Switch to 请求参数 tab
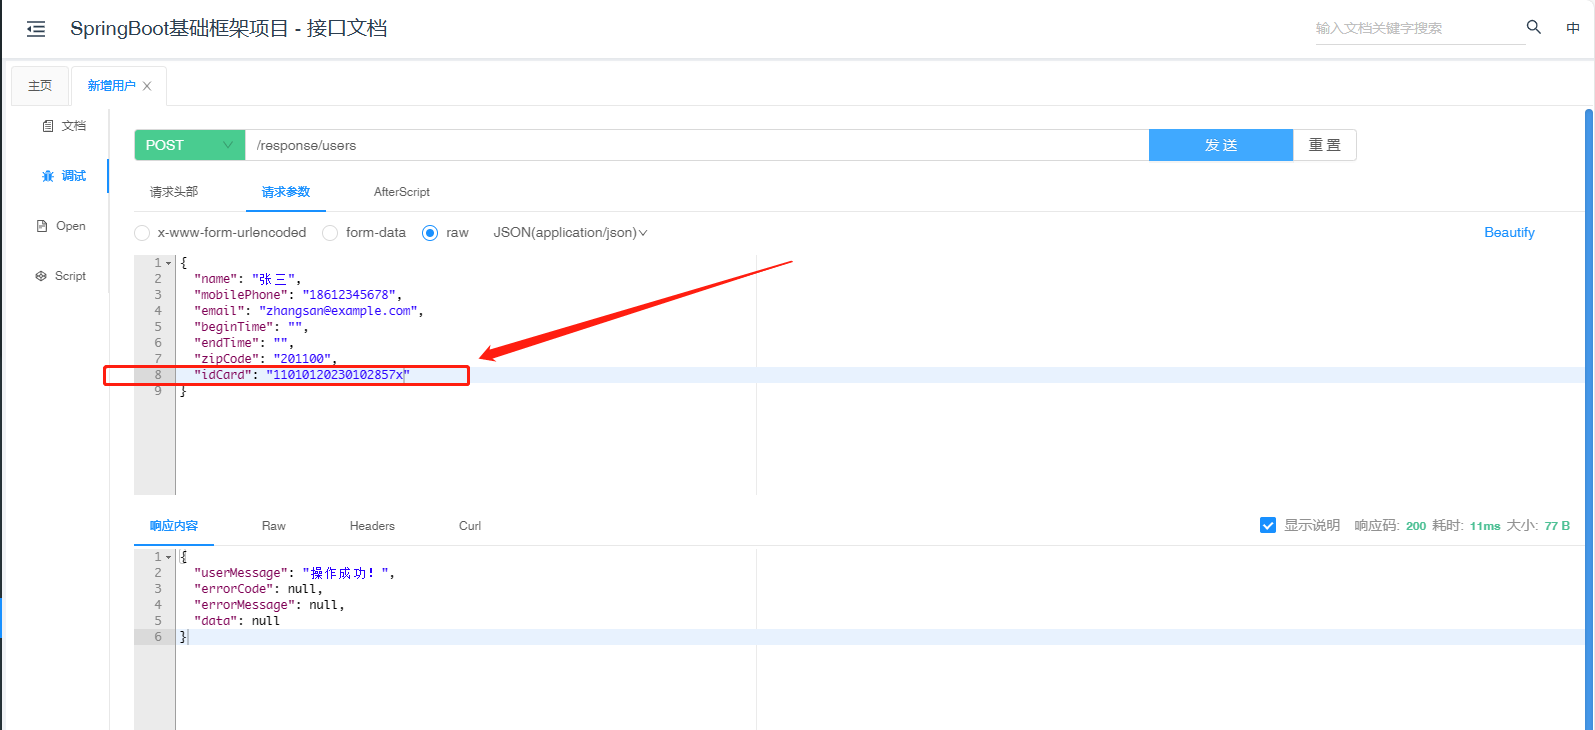This screenshot has width=1595, height=730. pos(286,192)
